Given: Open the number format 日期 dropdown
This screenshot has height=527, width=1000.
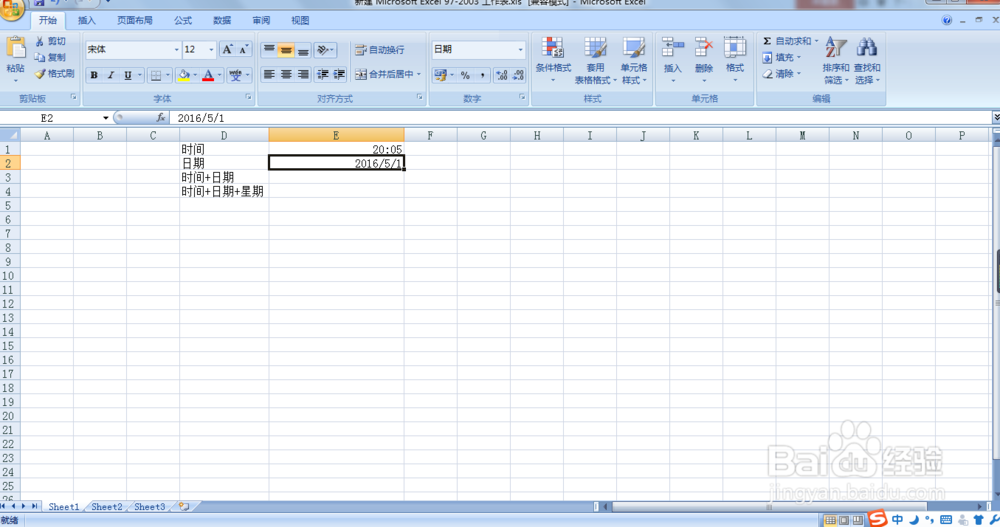Looking at the screenshot, I should 520,50.
